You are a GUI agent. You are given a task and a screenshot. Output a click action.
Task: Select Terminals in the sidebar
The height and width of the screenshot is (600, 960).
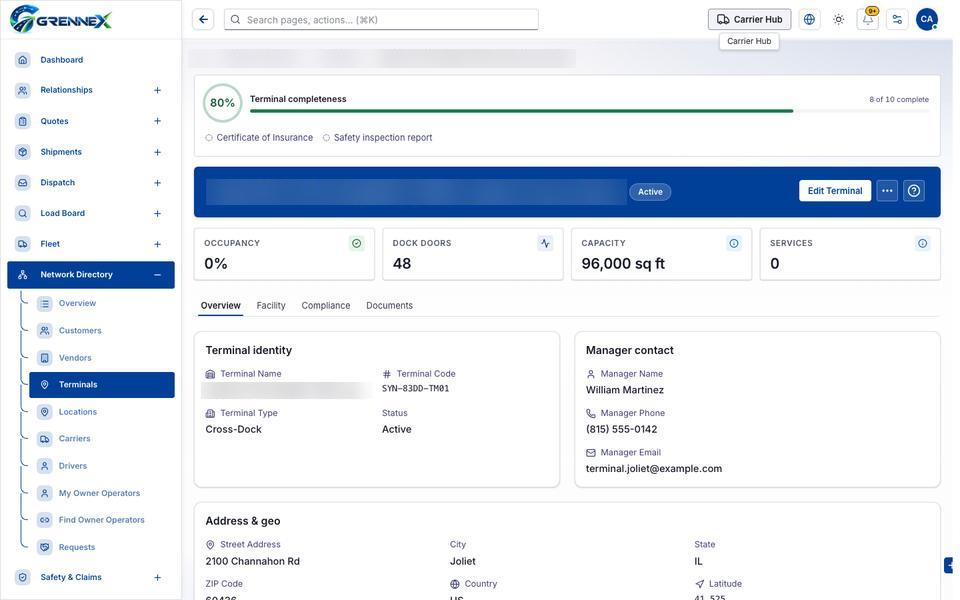(x=102, y=384)
